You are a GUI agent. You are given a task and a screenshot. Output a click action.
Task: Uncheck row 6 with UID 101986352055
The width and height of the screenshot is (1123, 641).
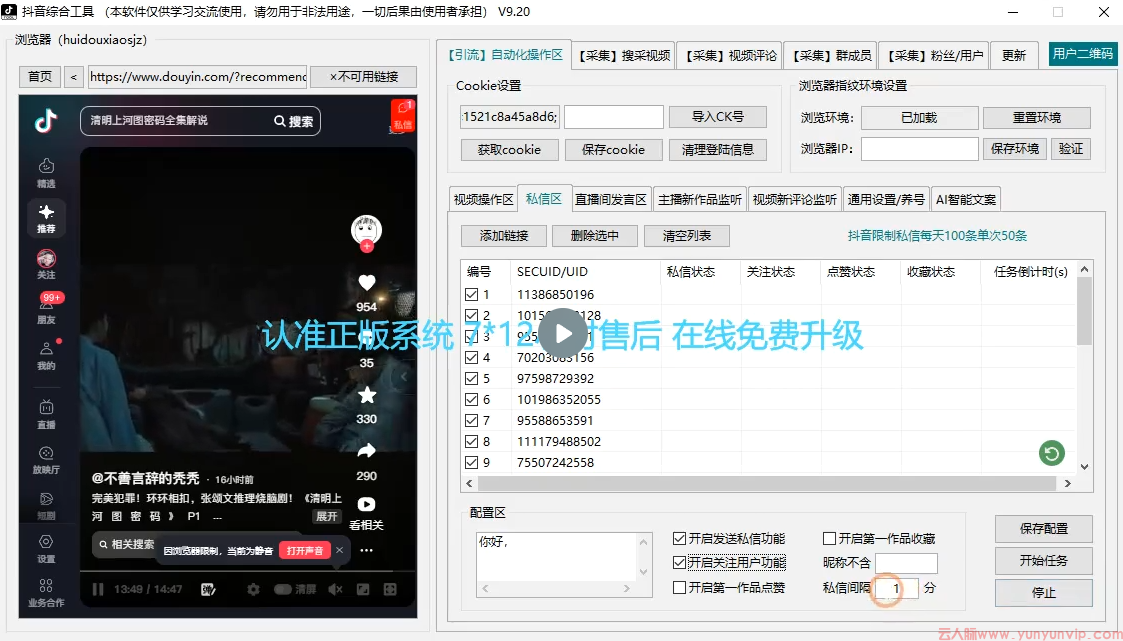471,400
